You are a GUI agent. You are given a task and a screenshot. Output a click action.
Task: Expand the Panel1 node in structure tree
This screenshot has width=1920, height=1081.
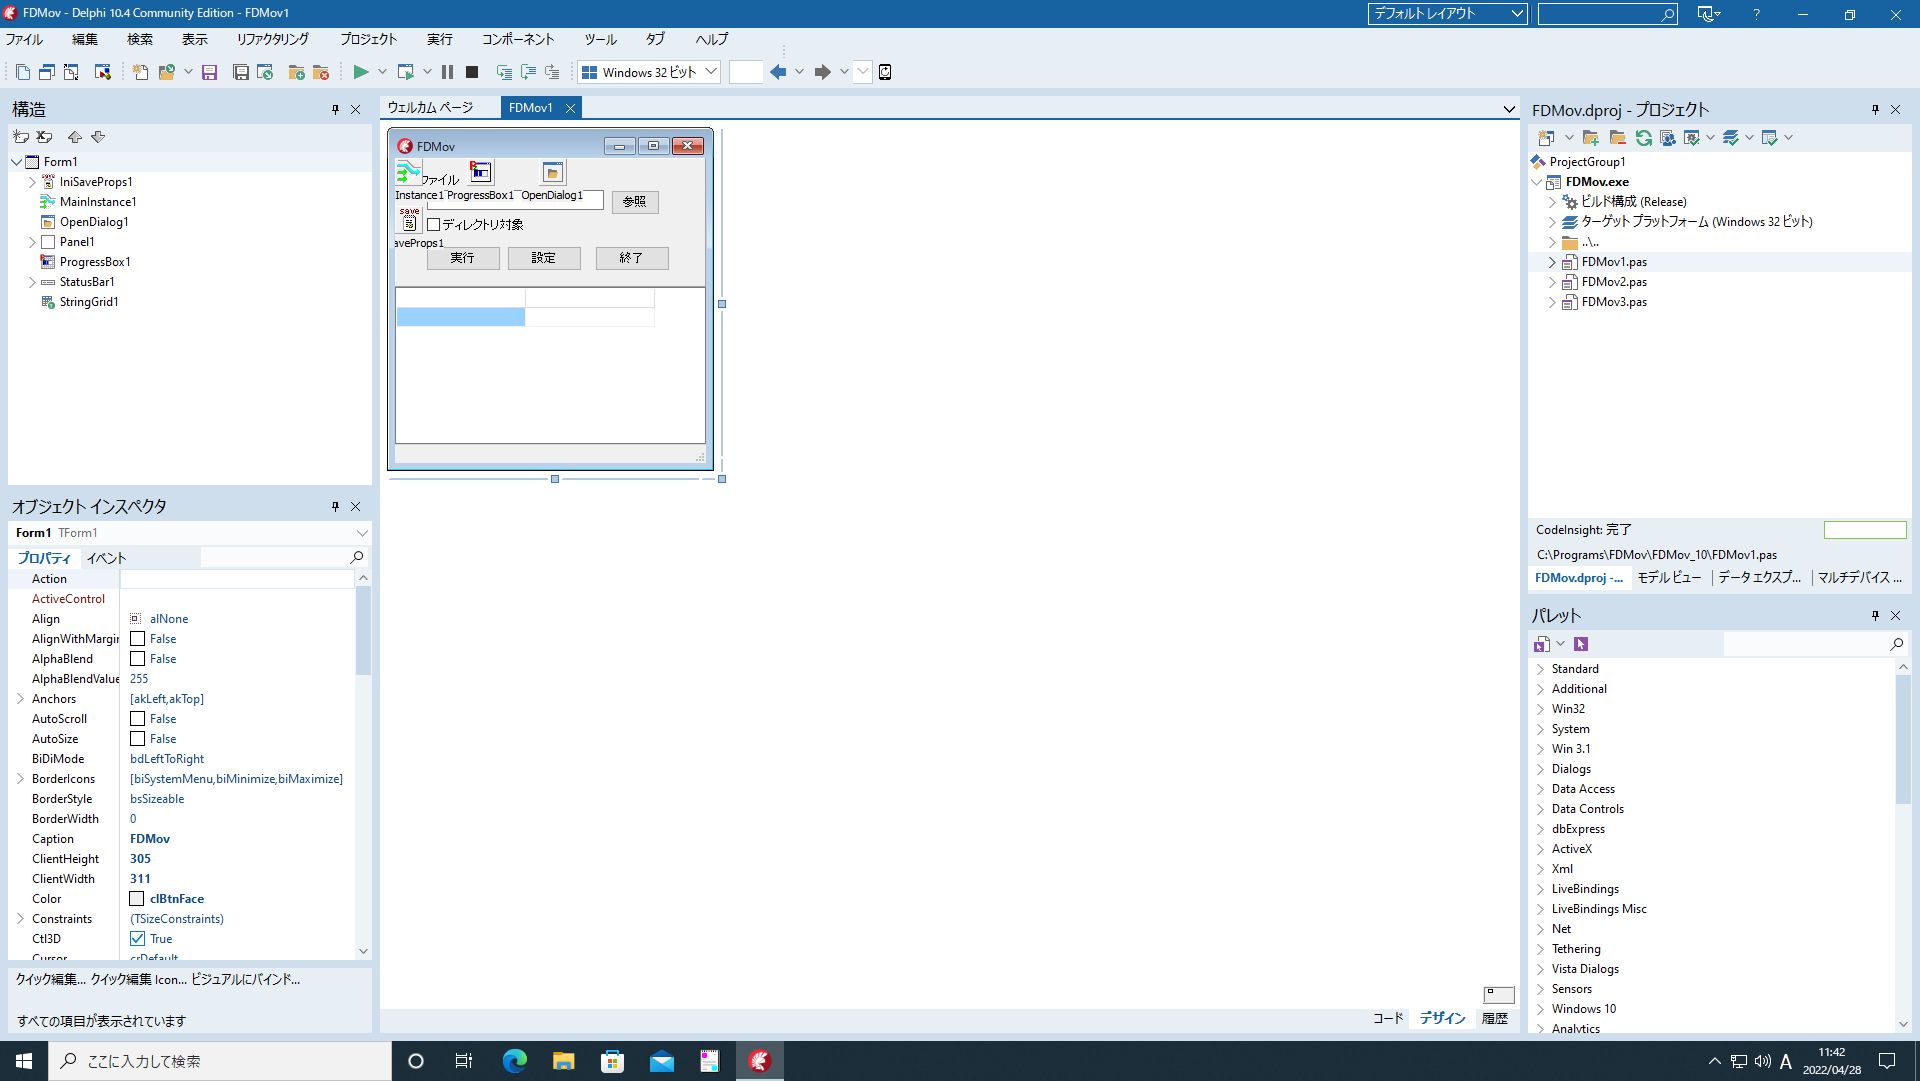[x=32, y=242]
